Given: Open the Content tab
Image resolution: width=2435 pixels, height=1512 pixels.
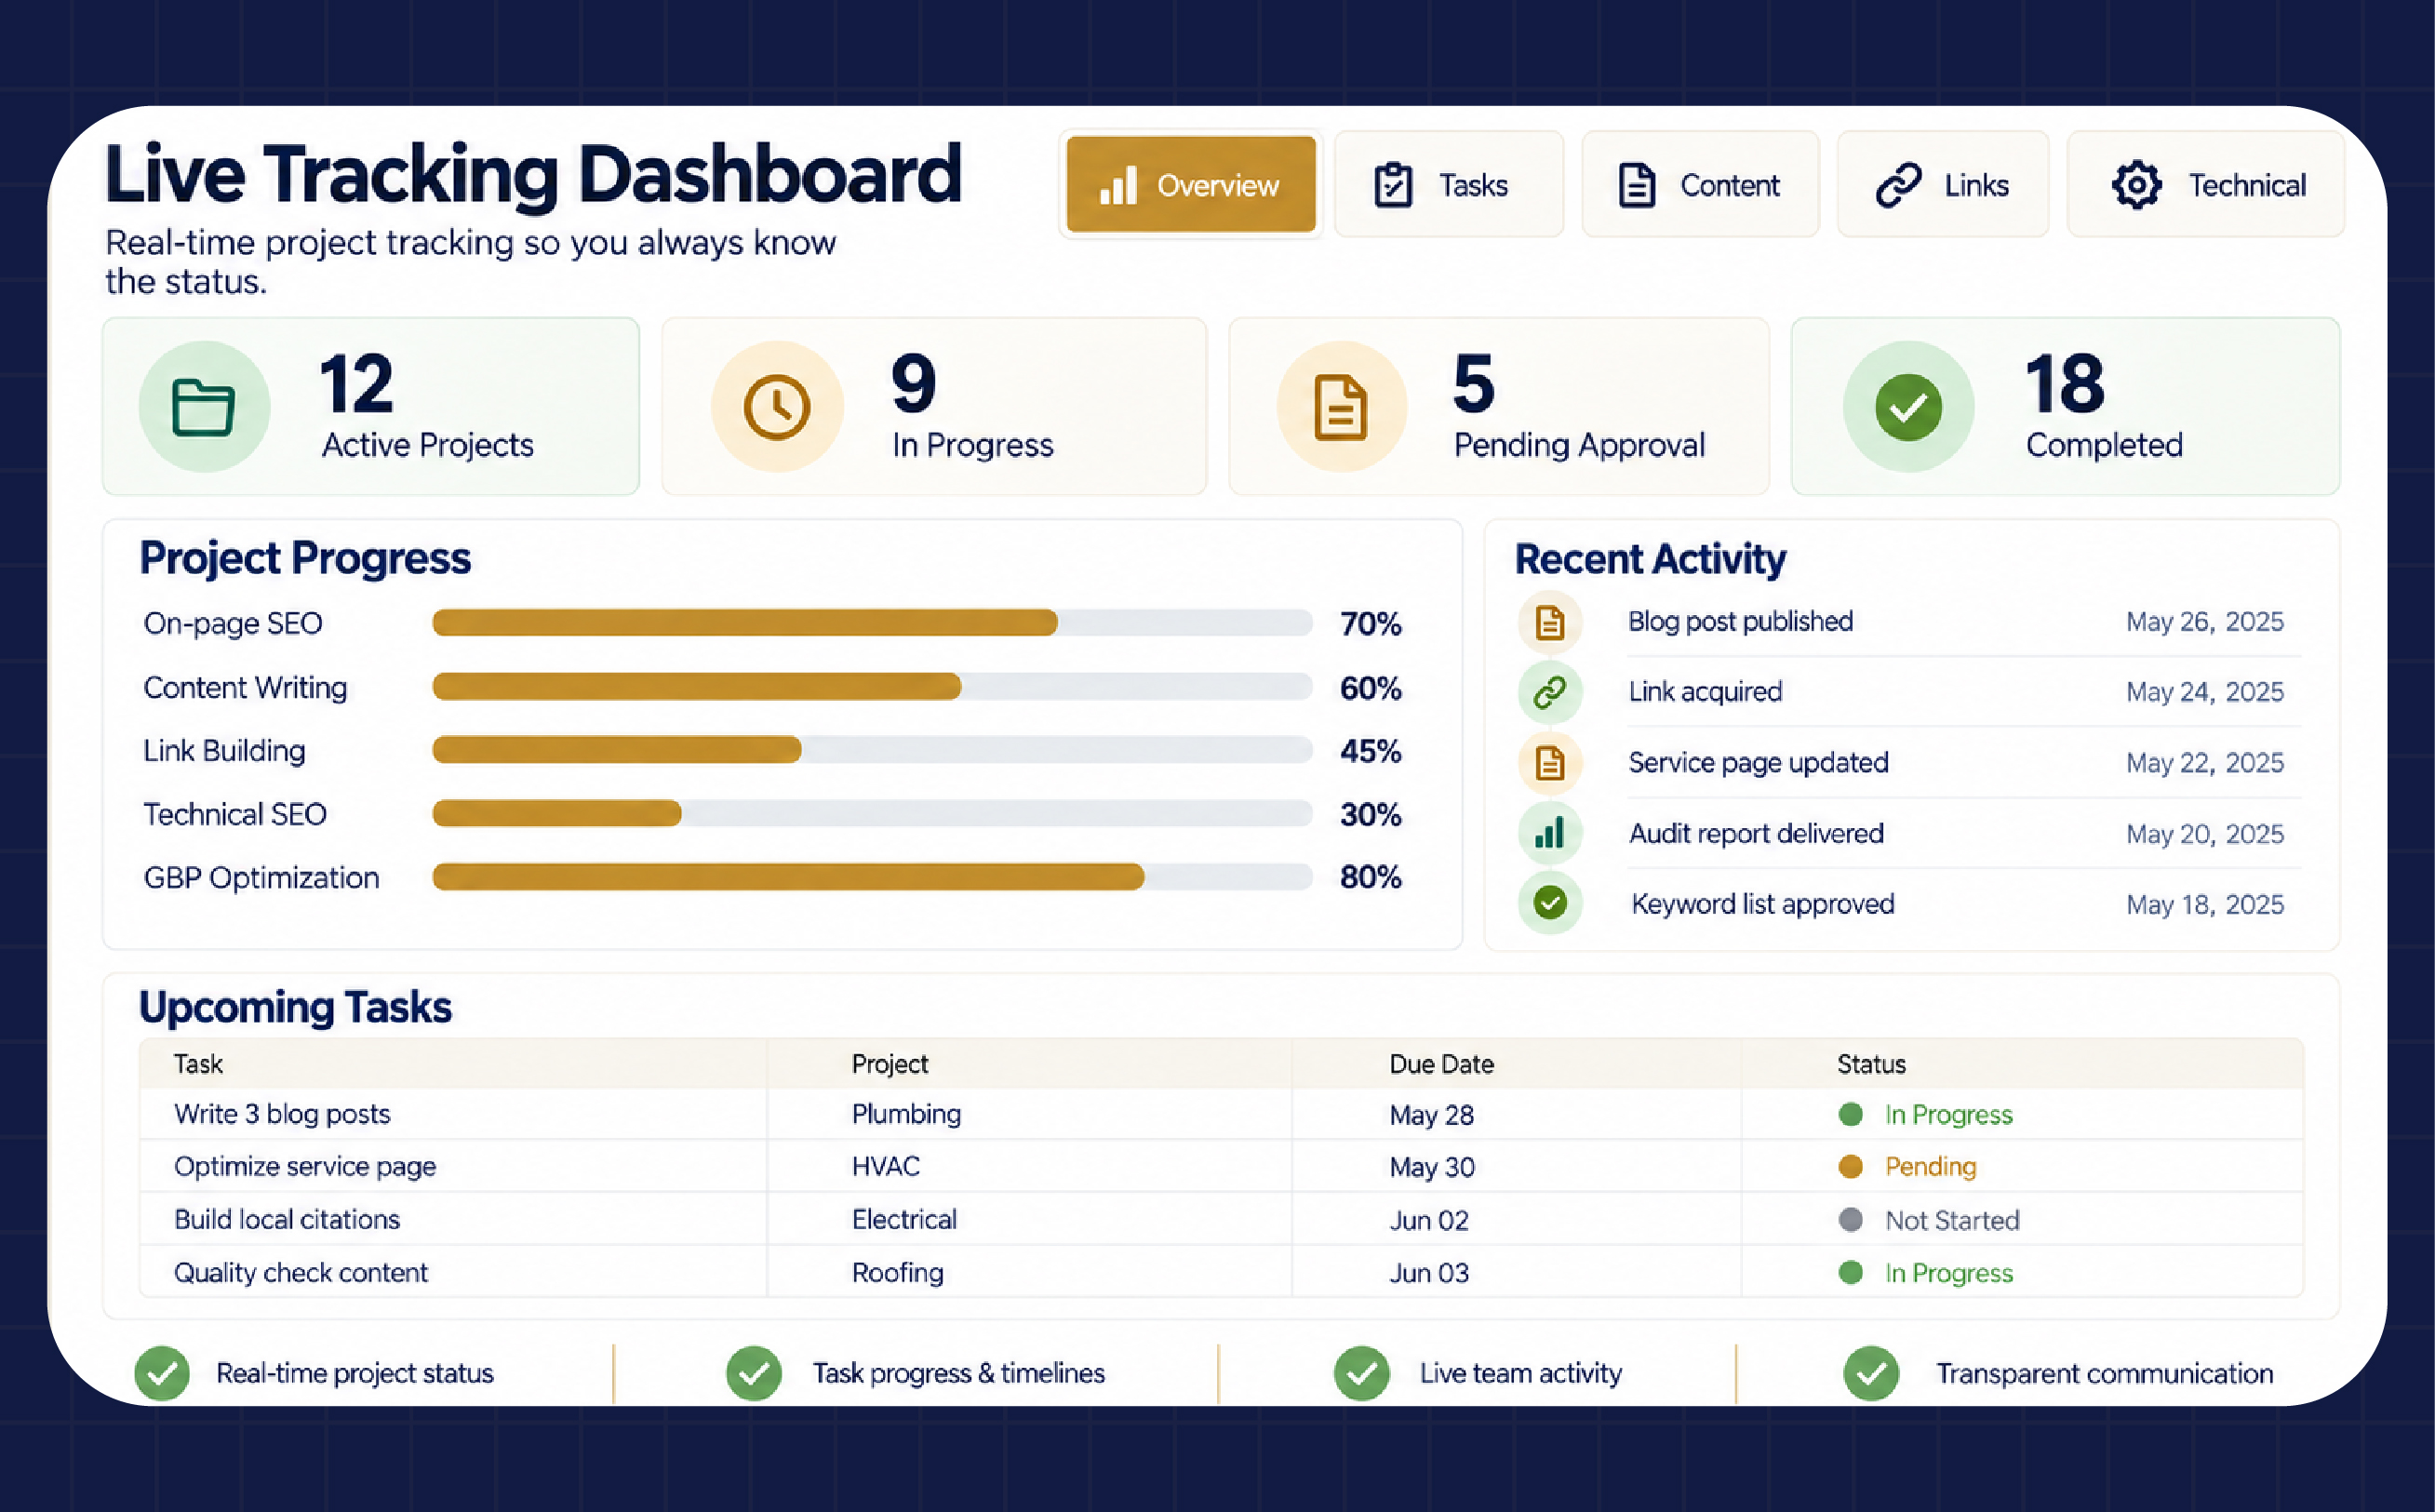Looking at the screenshot, I should pyautogui.click(x=1699, y=184).
